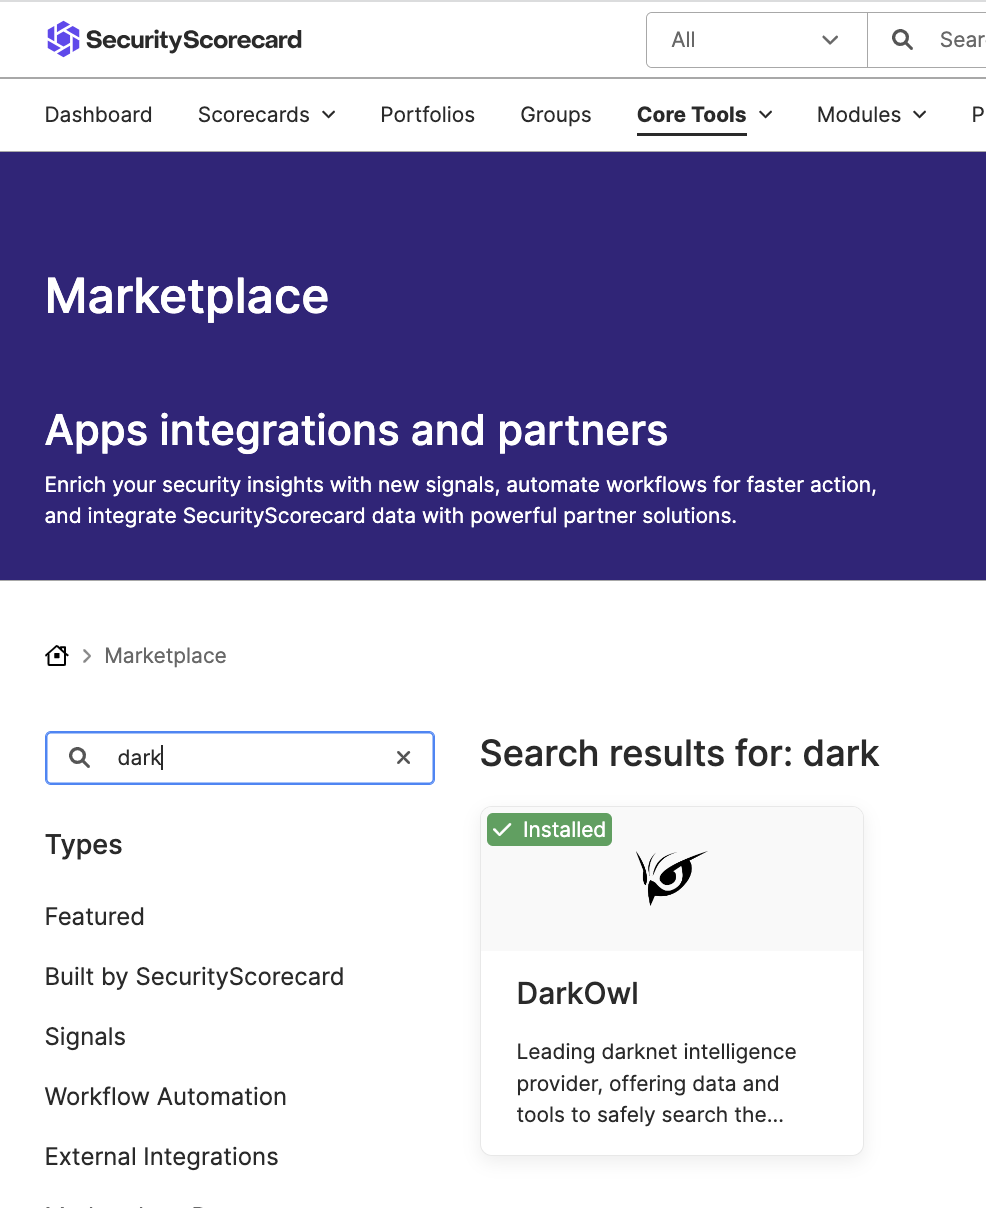Click the Marketplace banner title

tap(187, 296)
